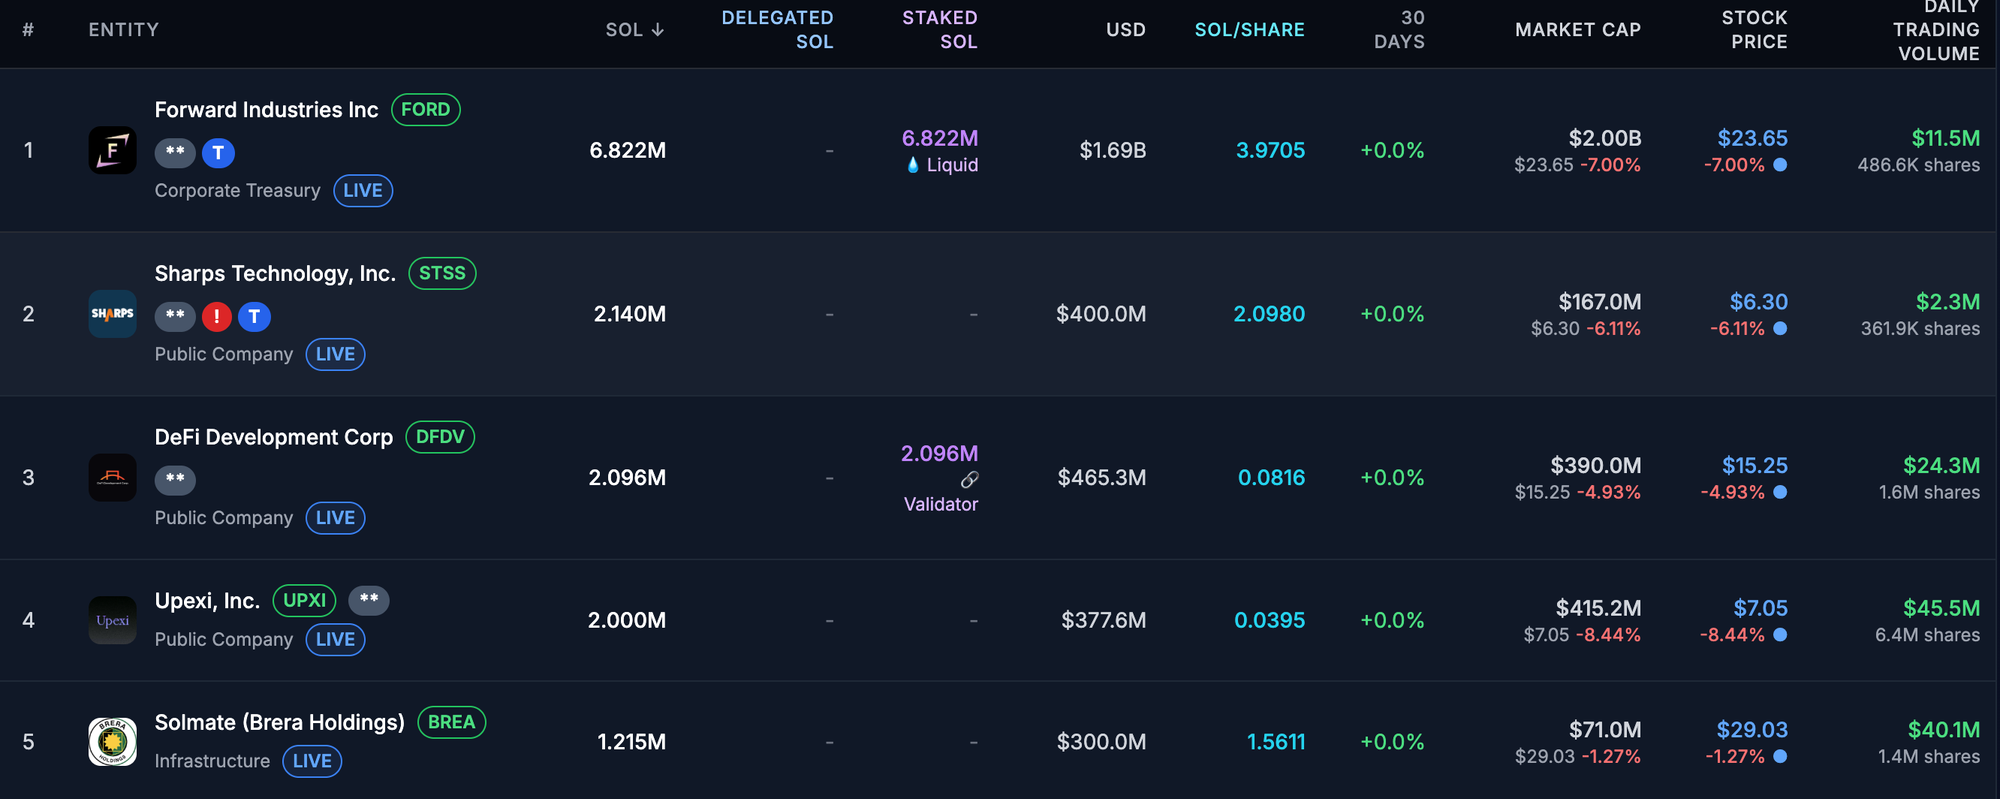Click the Daily Trading Volume header
Image resolution: width=2000 pixels, height=799 pixels.
pyautogui.click(x=1935, y=30)
